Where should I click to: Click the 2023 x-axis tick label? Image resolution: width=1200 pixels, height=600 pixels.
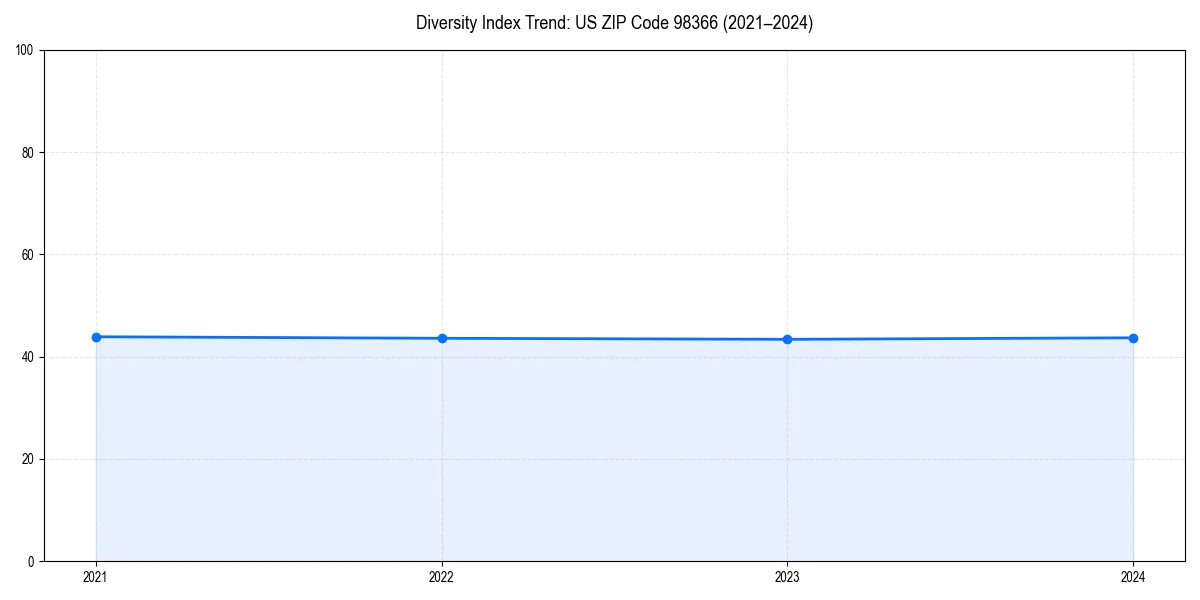787,577
